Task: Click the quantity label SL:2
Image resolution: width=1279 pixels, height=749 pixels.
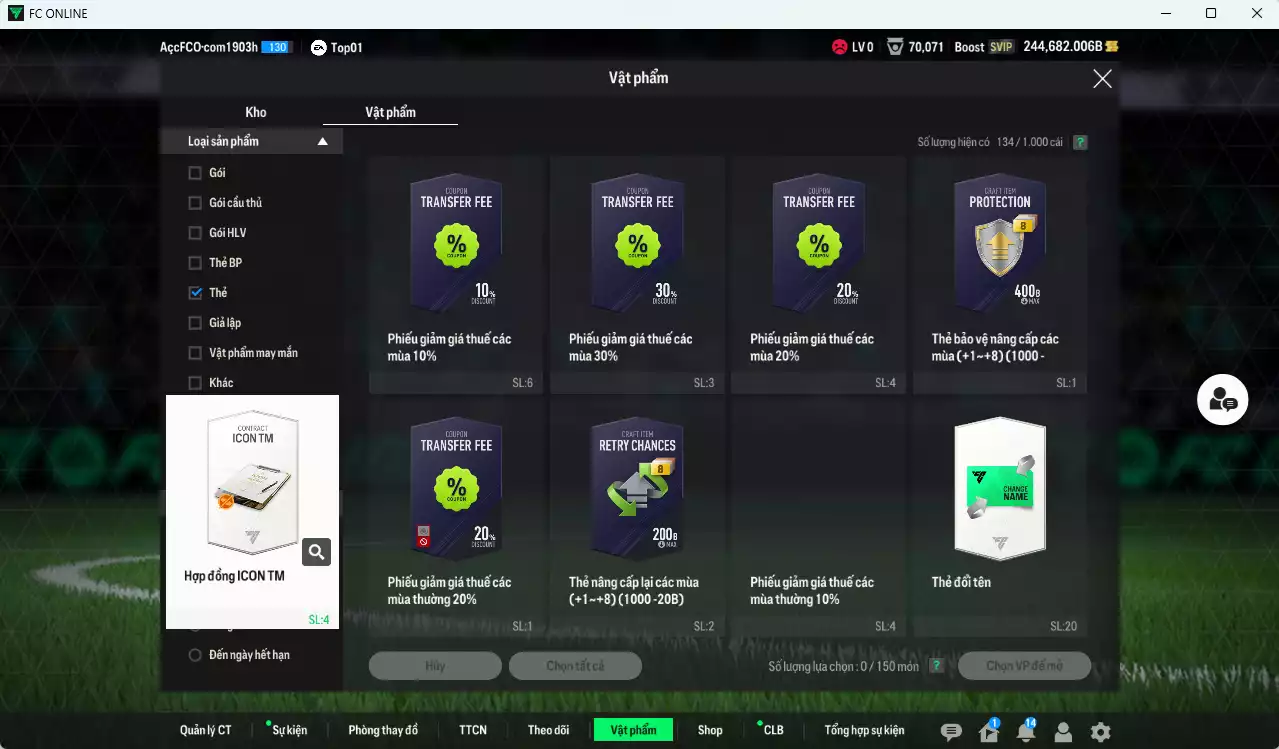Action: click(x=704, y=627)
